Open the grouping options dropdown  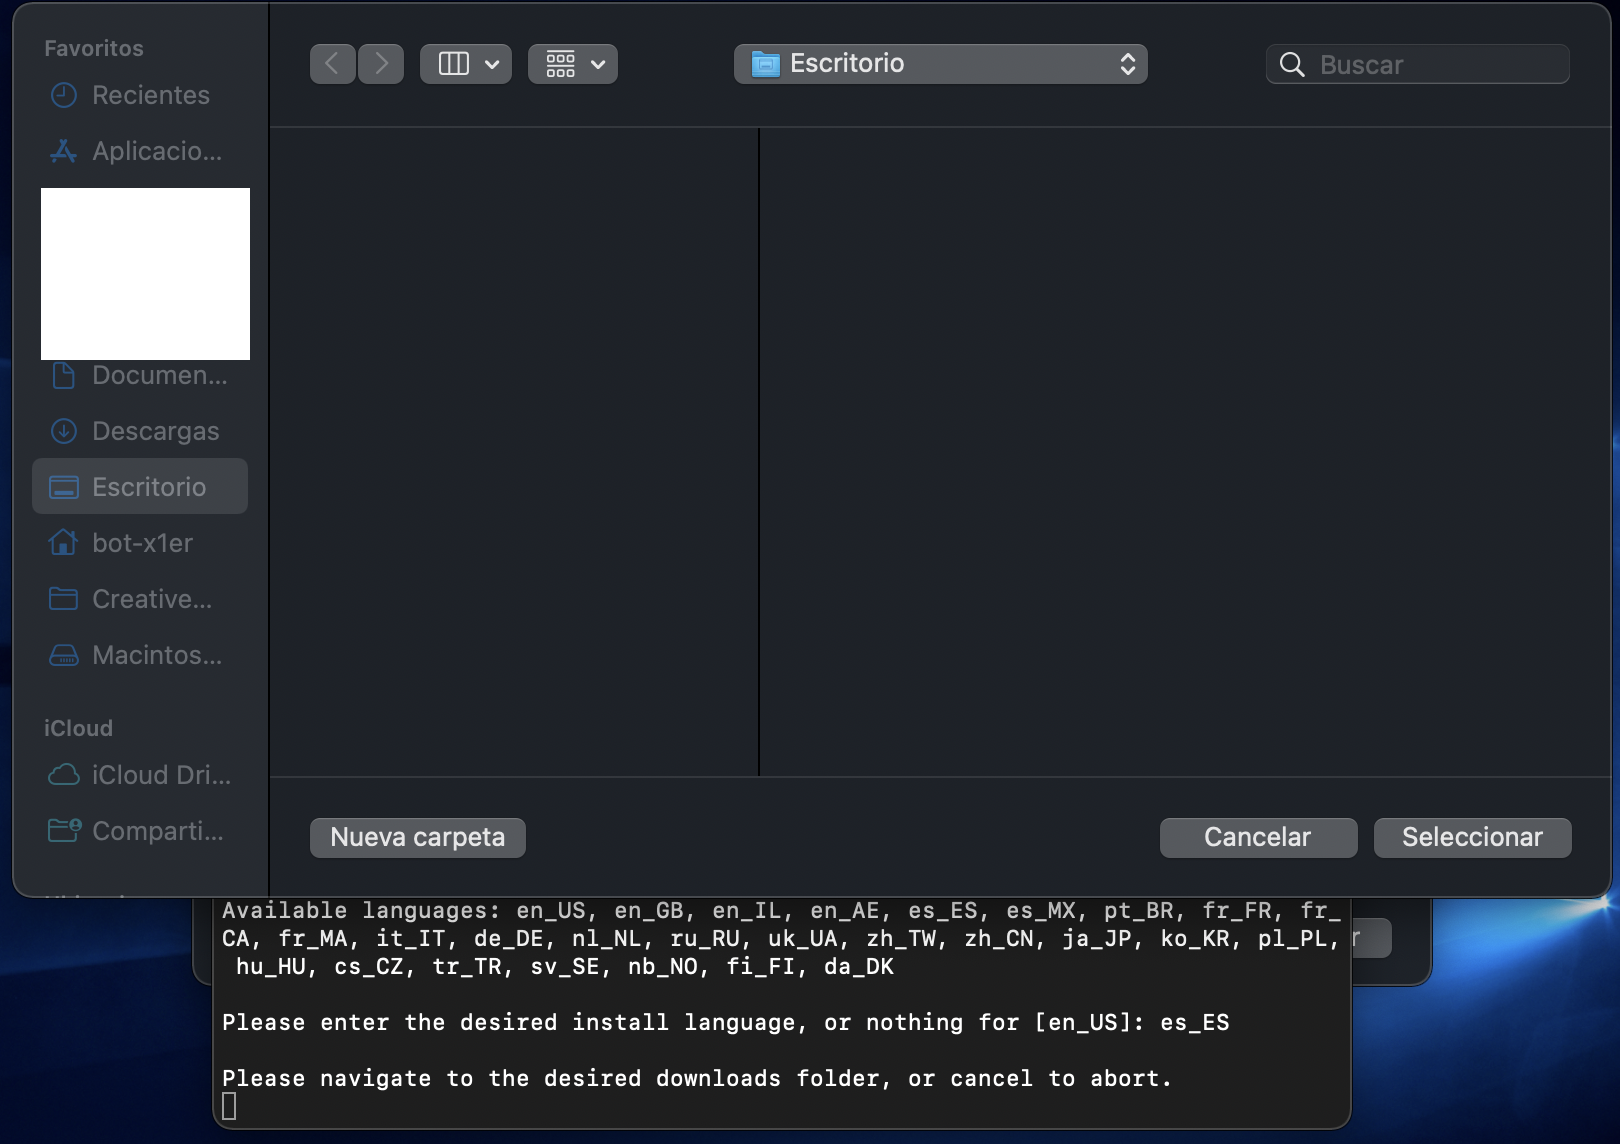point(573,64)
